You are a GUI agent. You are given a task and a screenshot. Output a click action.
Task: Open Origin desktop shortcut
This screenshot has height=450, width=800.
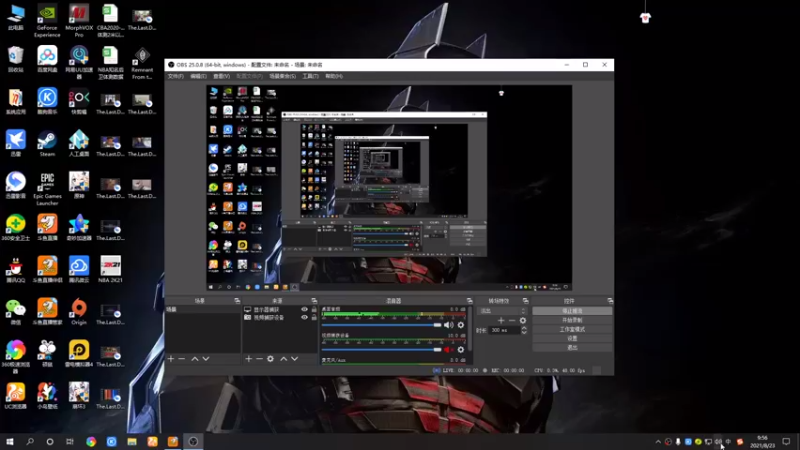79,312
